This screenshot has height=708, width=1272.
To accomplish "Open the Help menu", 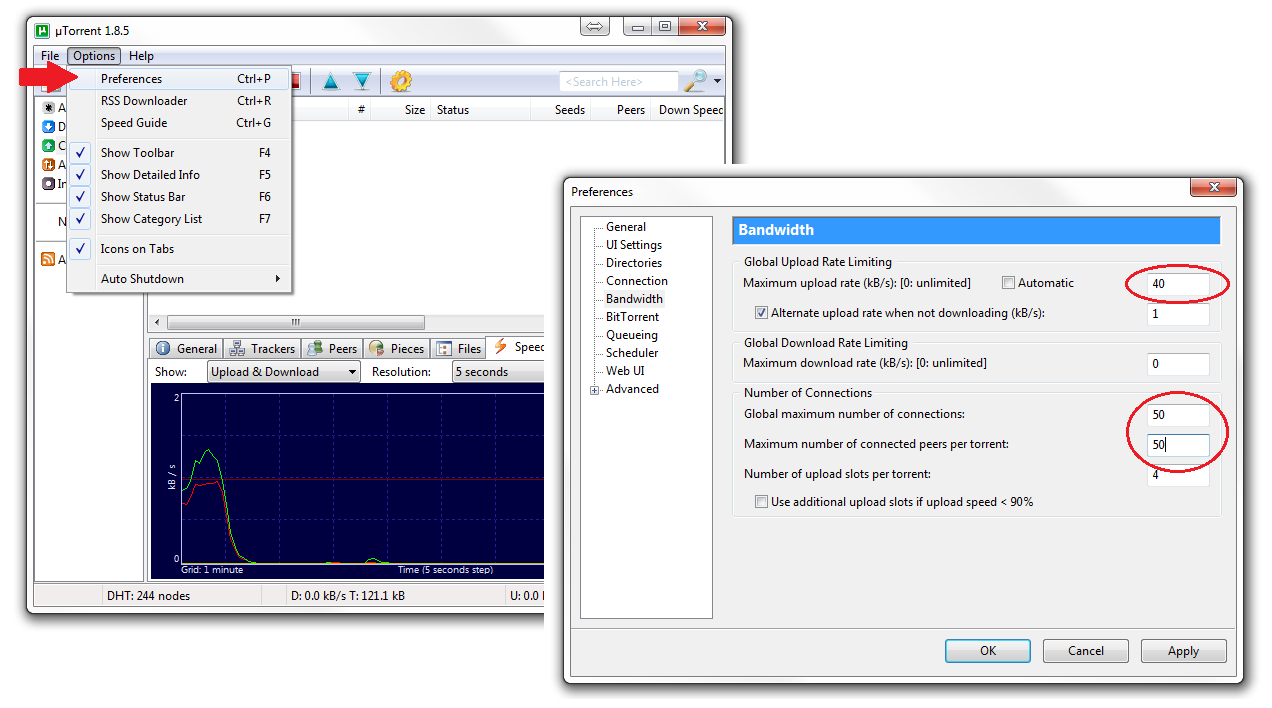I will point(141,56).
